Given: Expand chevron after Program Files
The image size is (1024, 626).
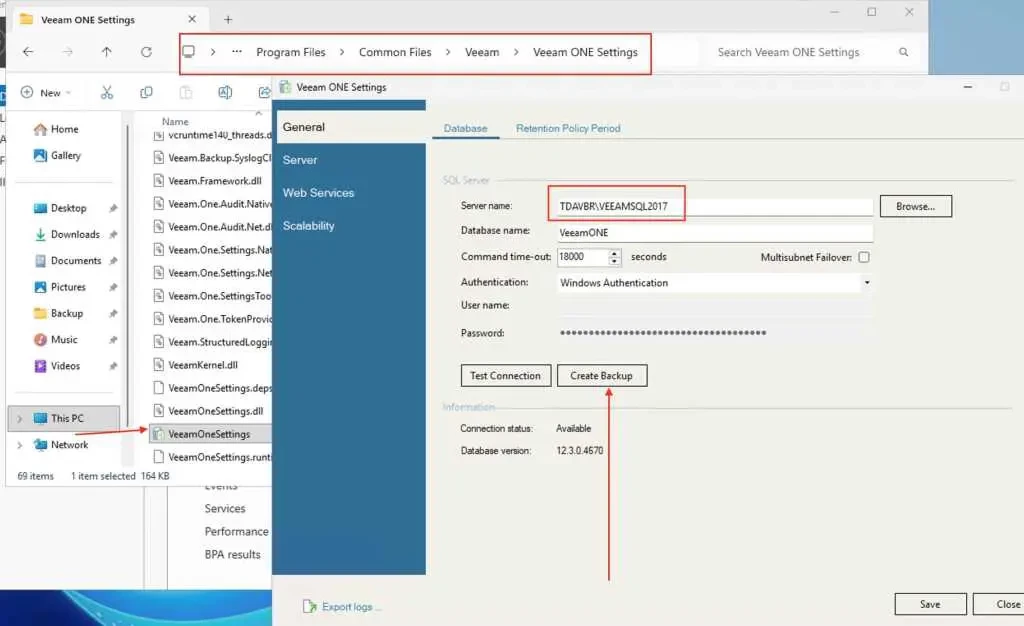Looking at the screenshot, I should click(x=342, y=52).
